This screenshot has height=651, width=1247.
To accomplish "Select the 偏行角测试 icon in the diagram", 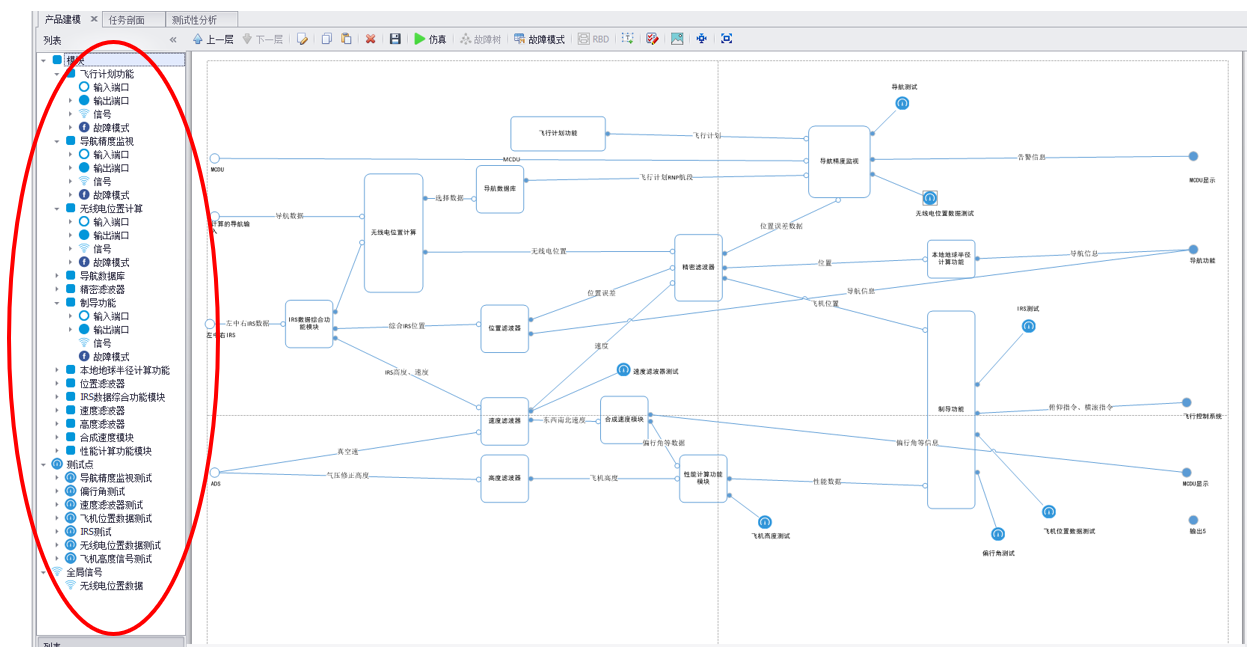I will click(x=998, y=535).
